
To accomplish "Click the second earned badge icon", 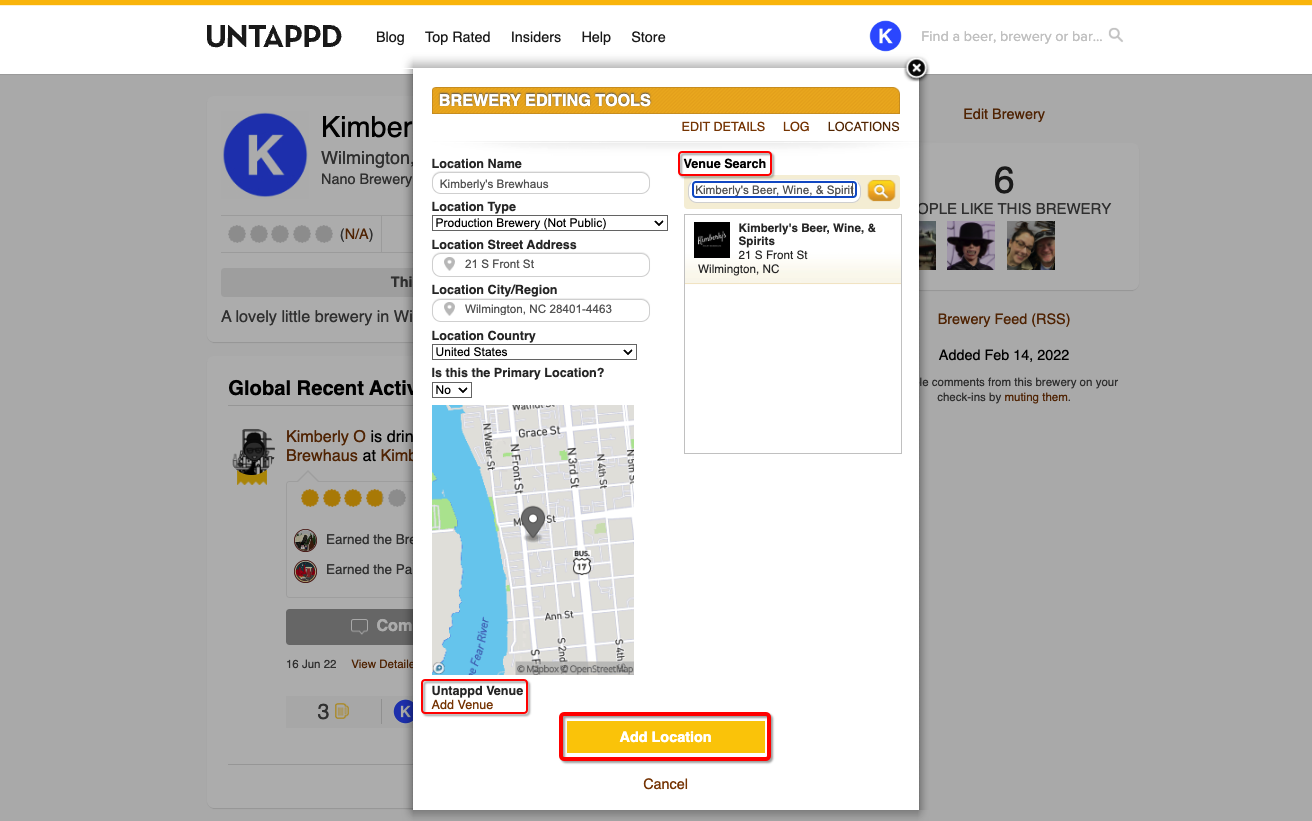I will (306, 571).
